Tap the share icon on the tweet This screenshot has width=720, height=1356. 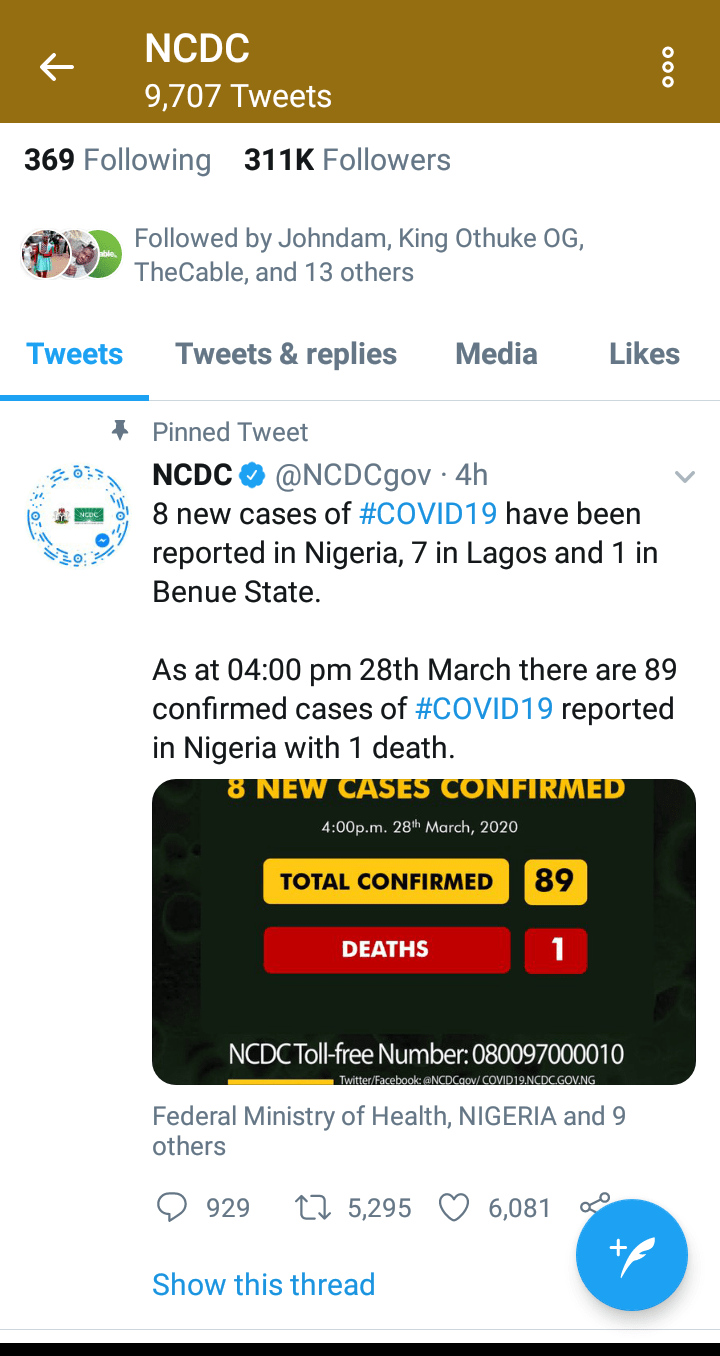click(592, 1205)
